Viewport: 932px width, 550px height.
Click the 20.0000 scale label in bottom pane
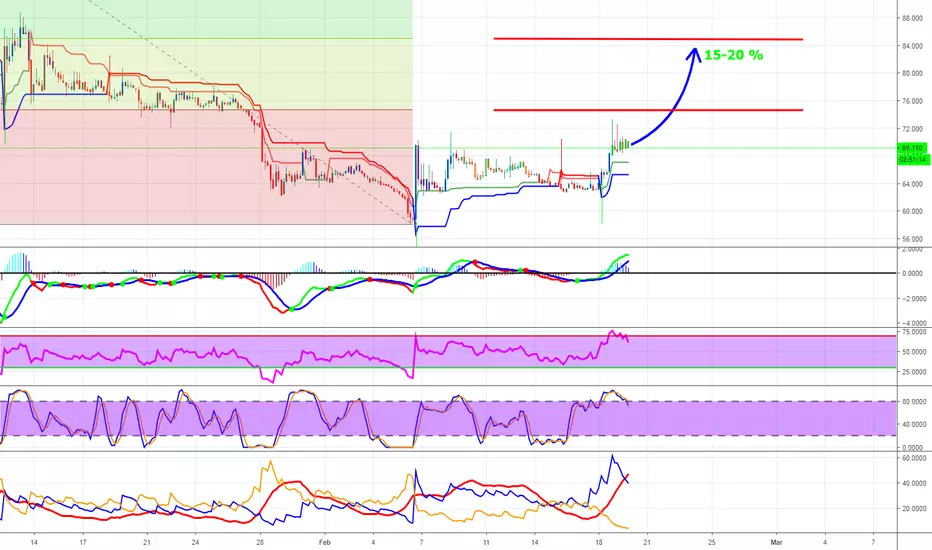[x=914, y=509]
